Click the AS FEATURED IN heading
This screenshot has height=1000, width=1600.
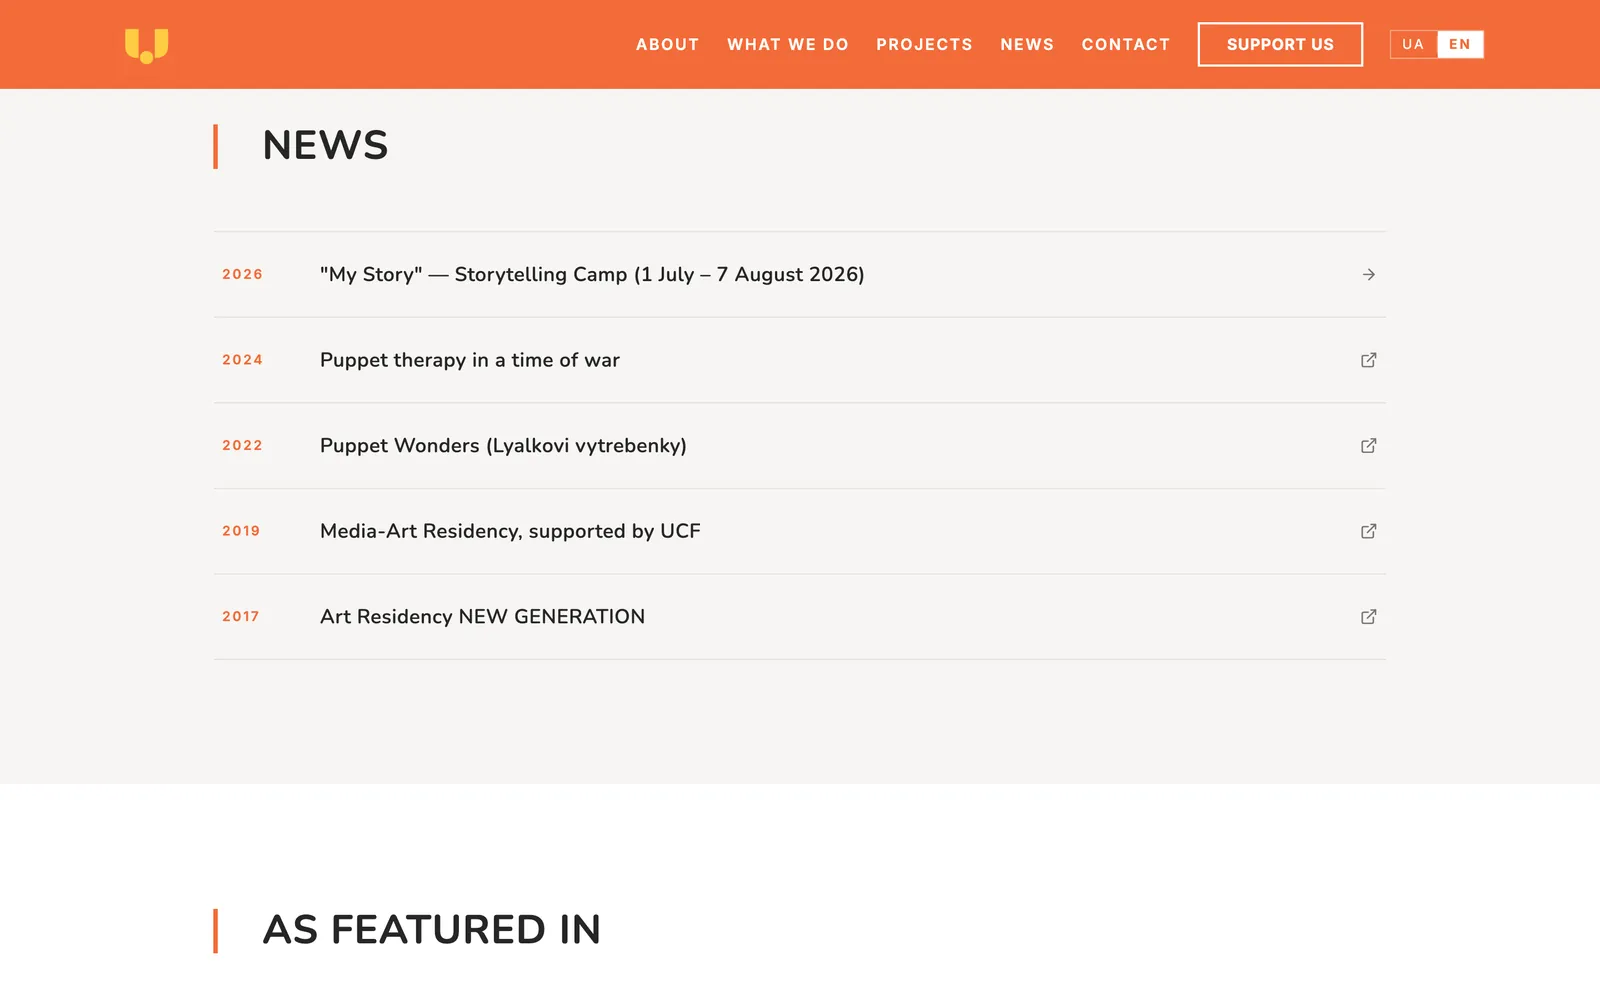pyautogui.click(x=431, y=930)
